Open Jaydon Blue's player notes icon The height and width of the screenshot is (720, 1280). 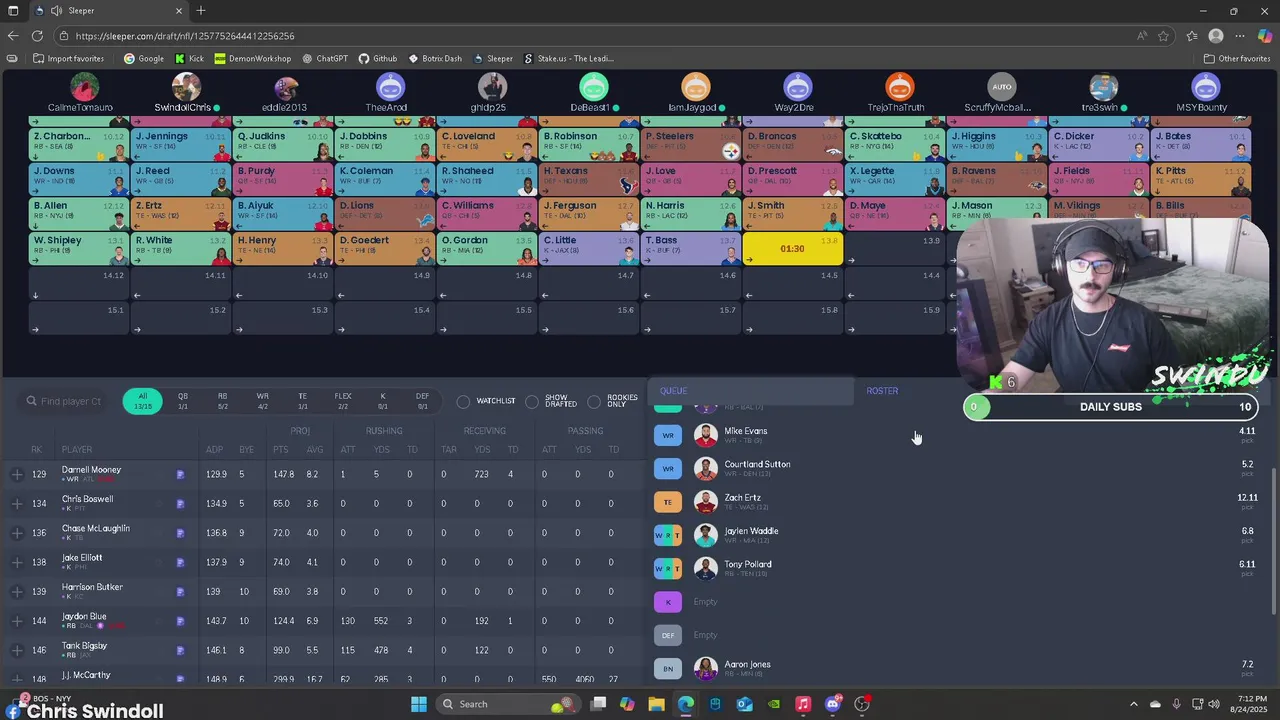(180, 621)
